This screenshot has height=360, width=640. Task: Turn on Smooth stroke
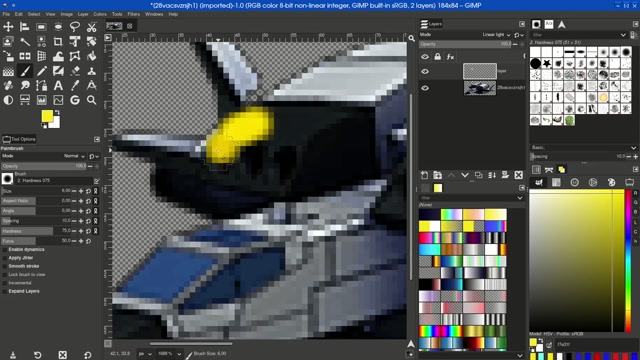(x=5, y=266)
